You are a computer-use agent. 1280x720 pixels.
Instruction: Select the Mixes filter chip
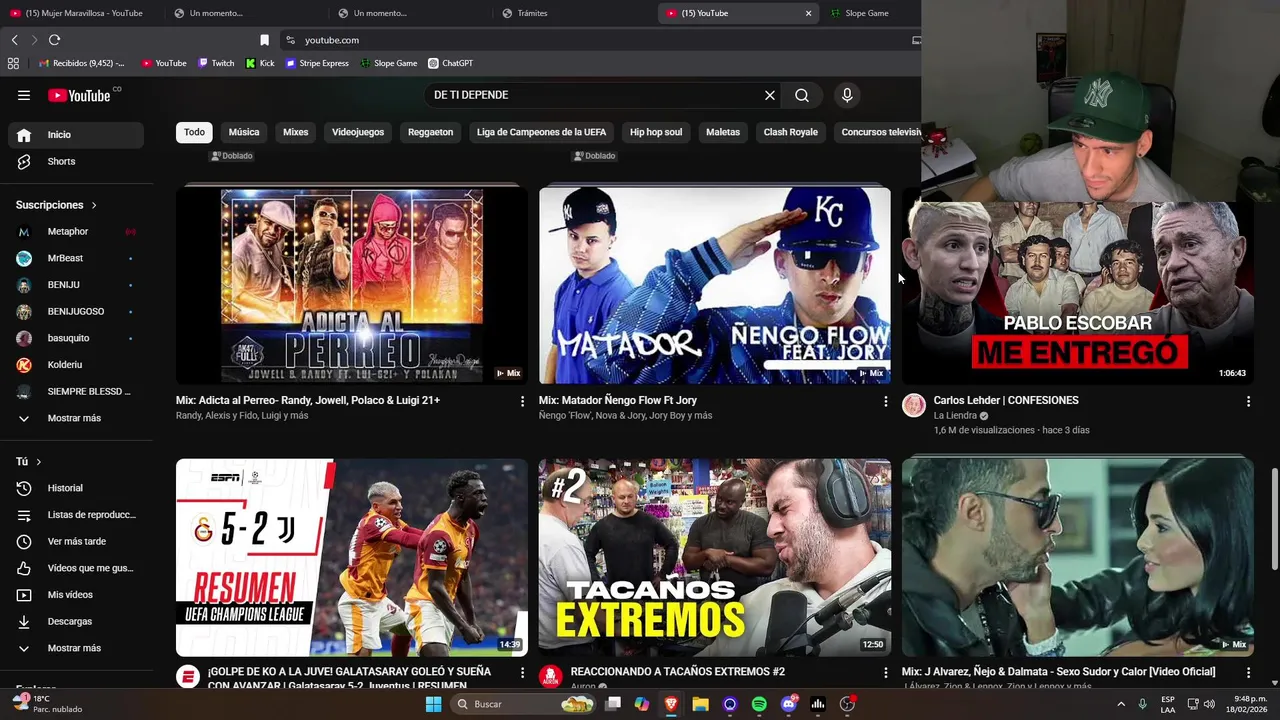296,132
